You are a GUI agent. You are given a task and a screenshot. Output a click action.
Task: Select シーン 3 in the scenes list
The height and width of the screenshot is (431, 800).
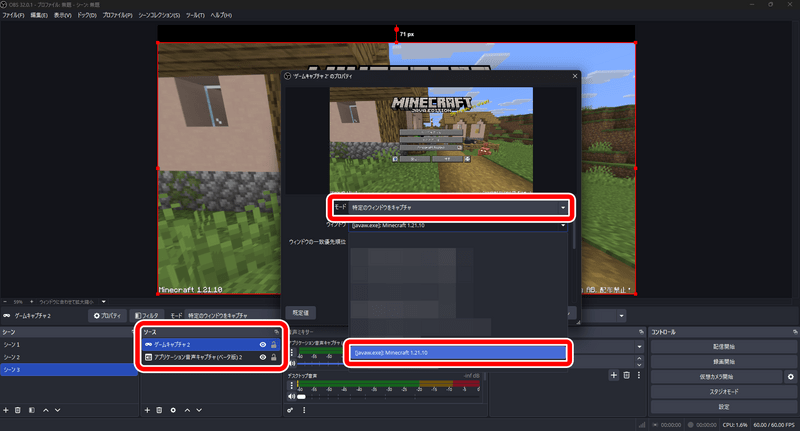point(69,369)
